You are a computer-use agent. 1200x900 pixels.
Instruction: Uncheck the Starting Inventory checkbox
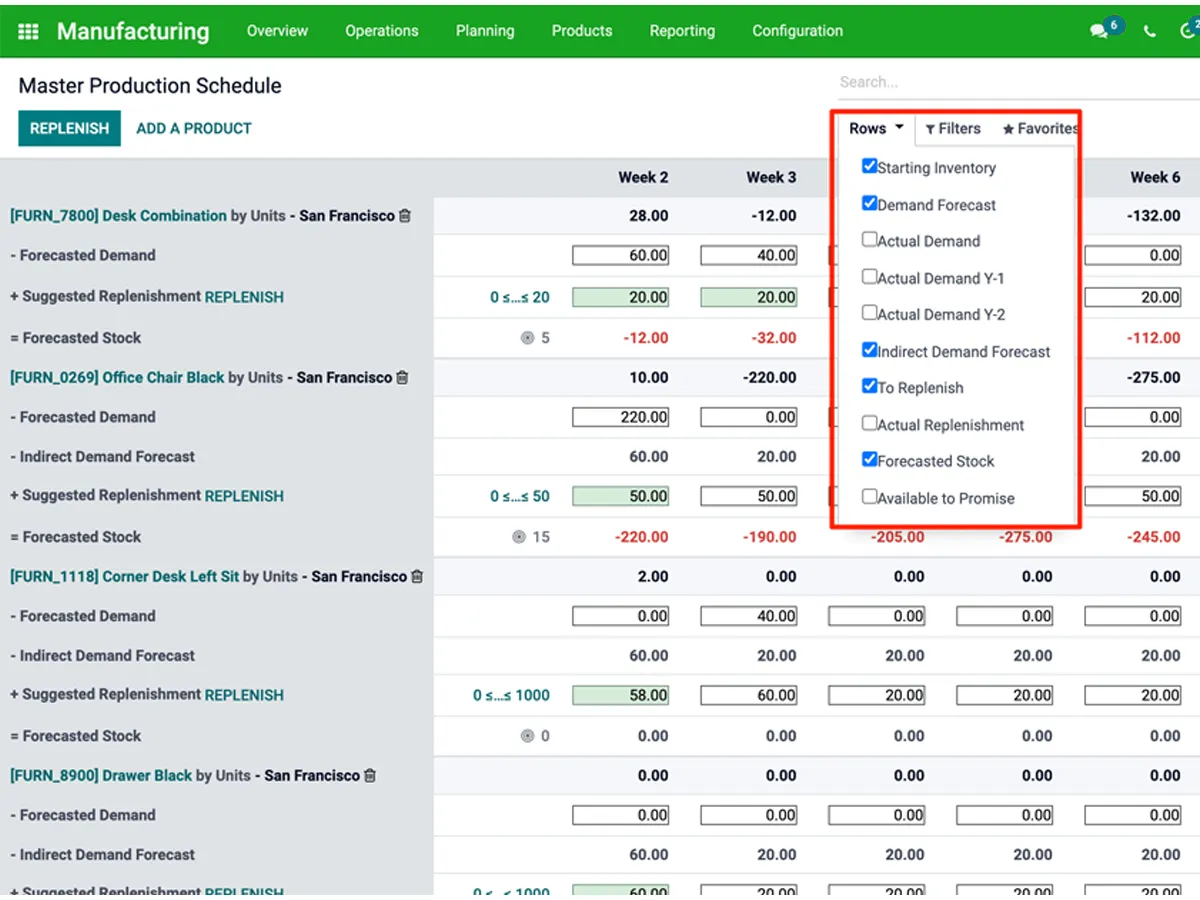[869, 166]
